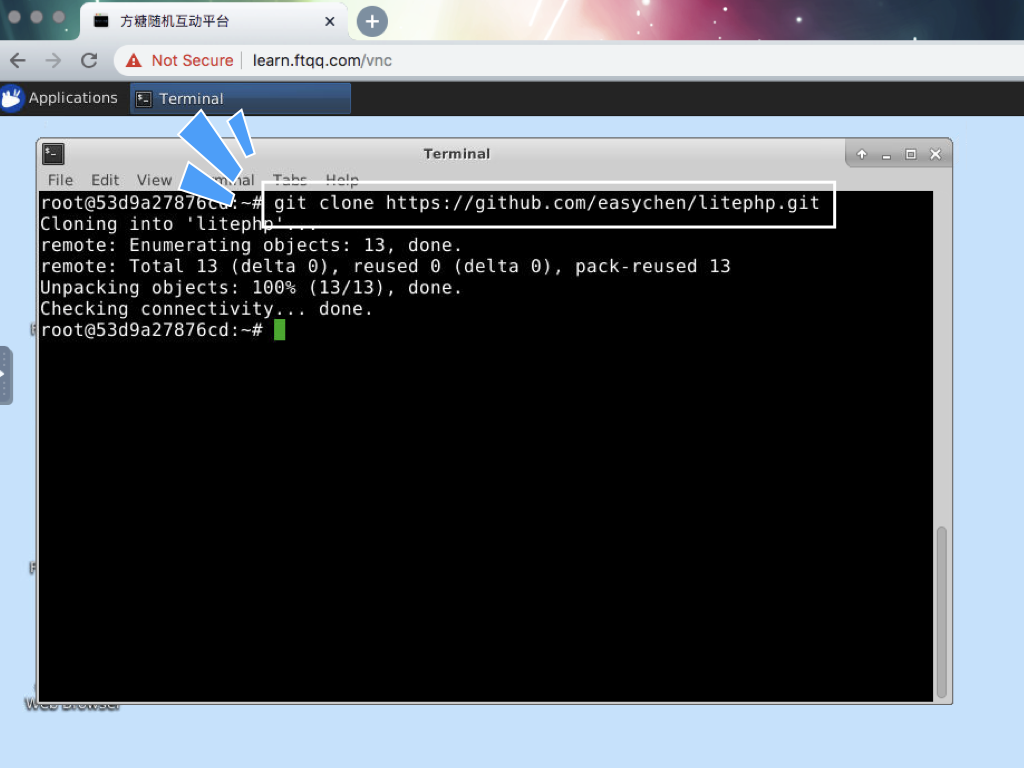Go back in the browser
Viewport: 1024px width, 768px height.
tap(18, 61)
